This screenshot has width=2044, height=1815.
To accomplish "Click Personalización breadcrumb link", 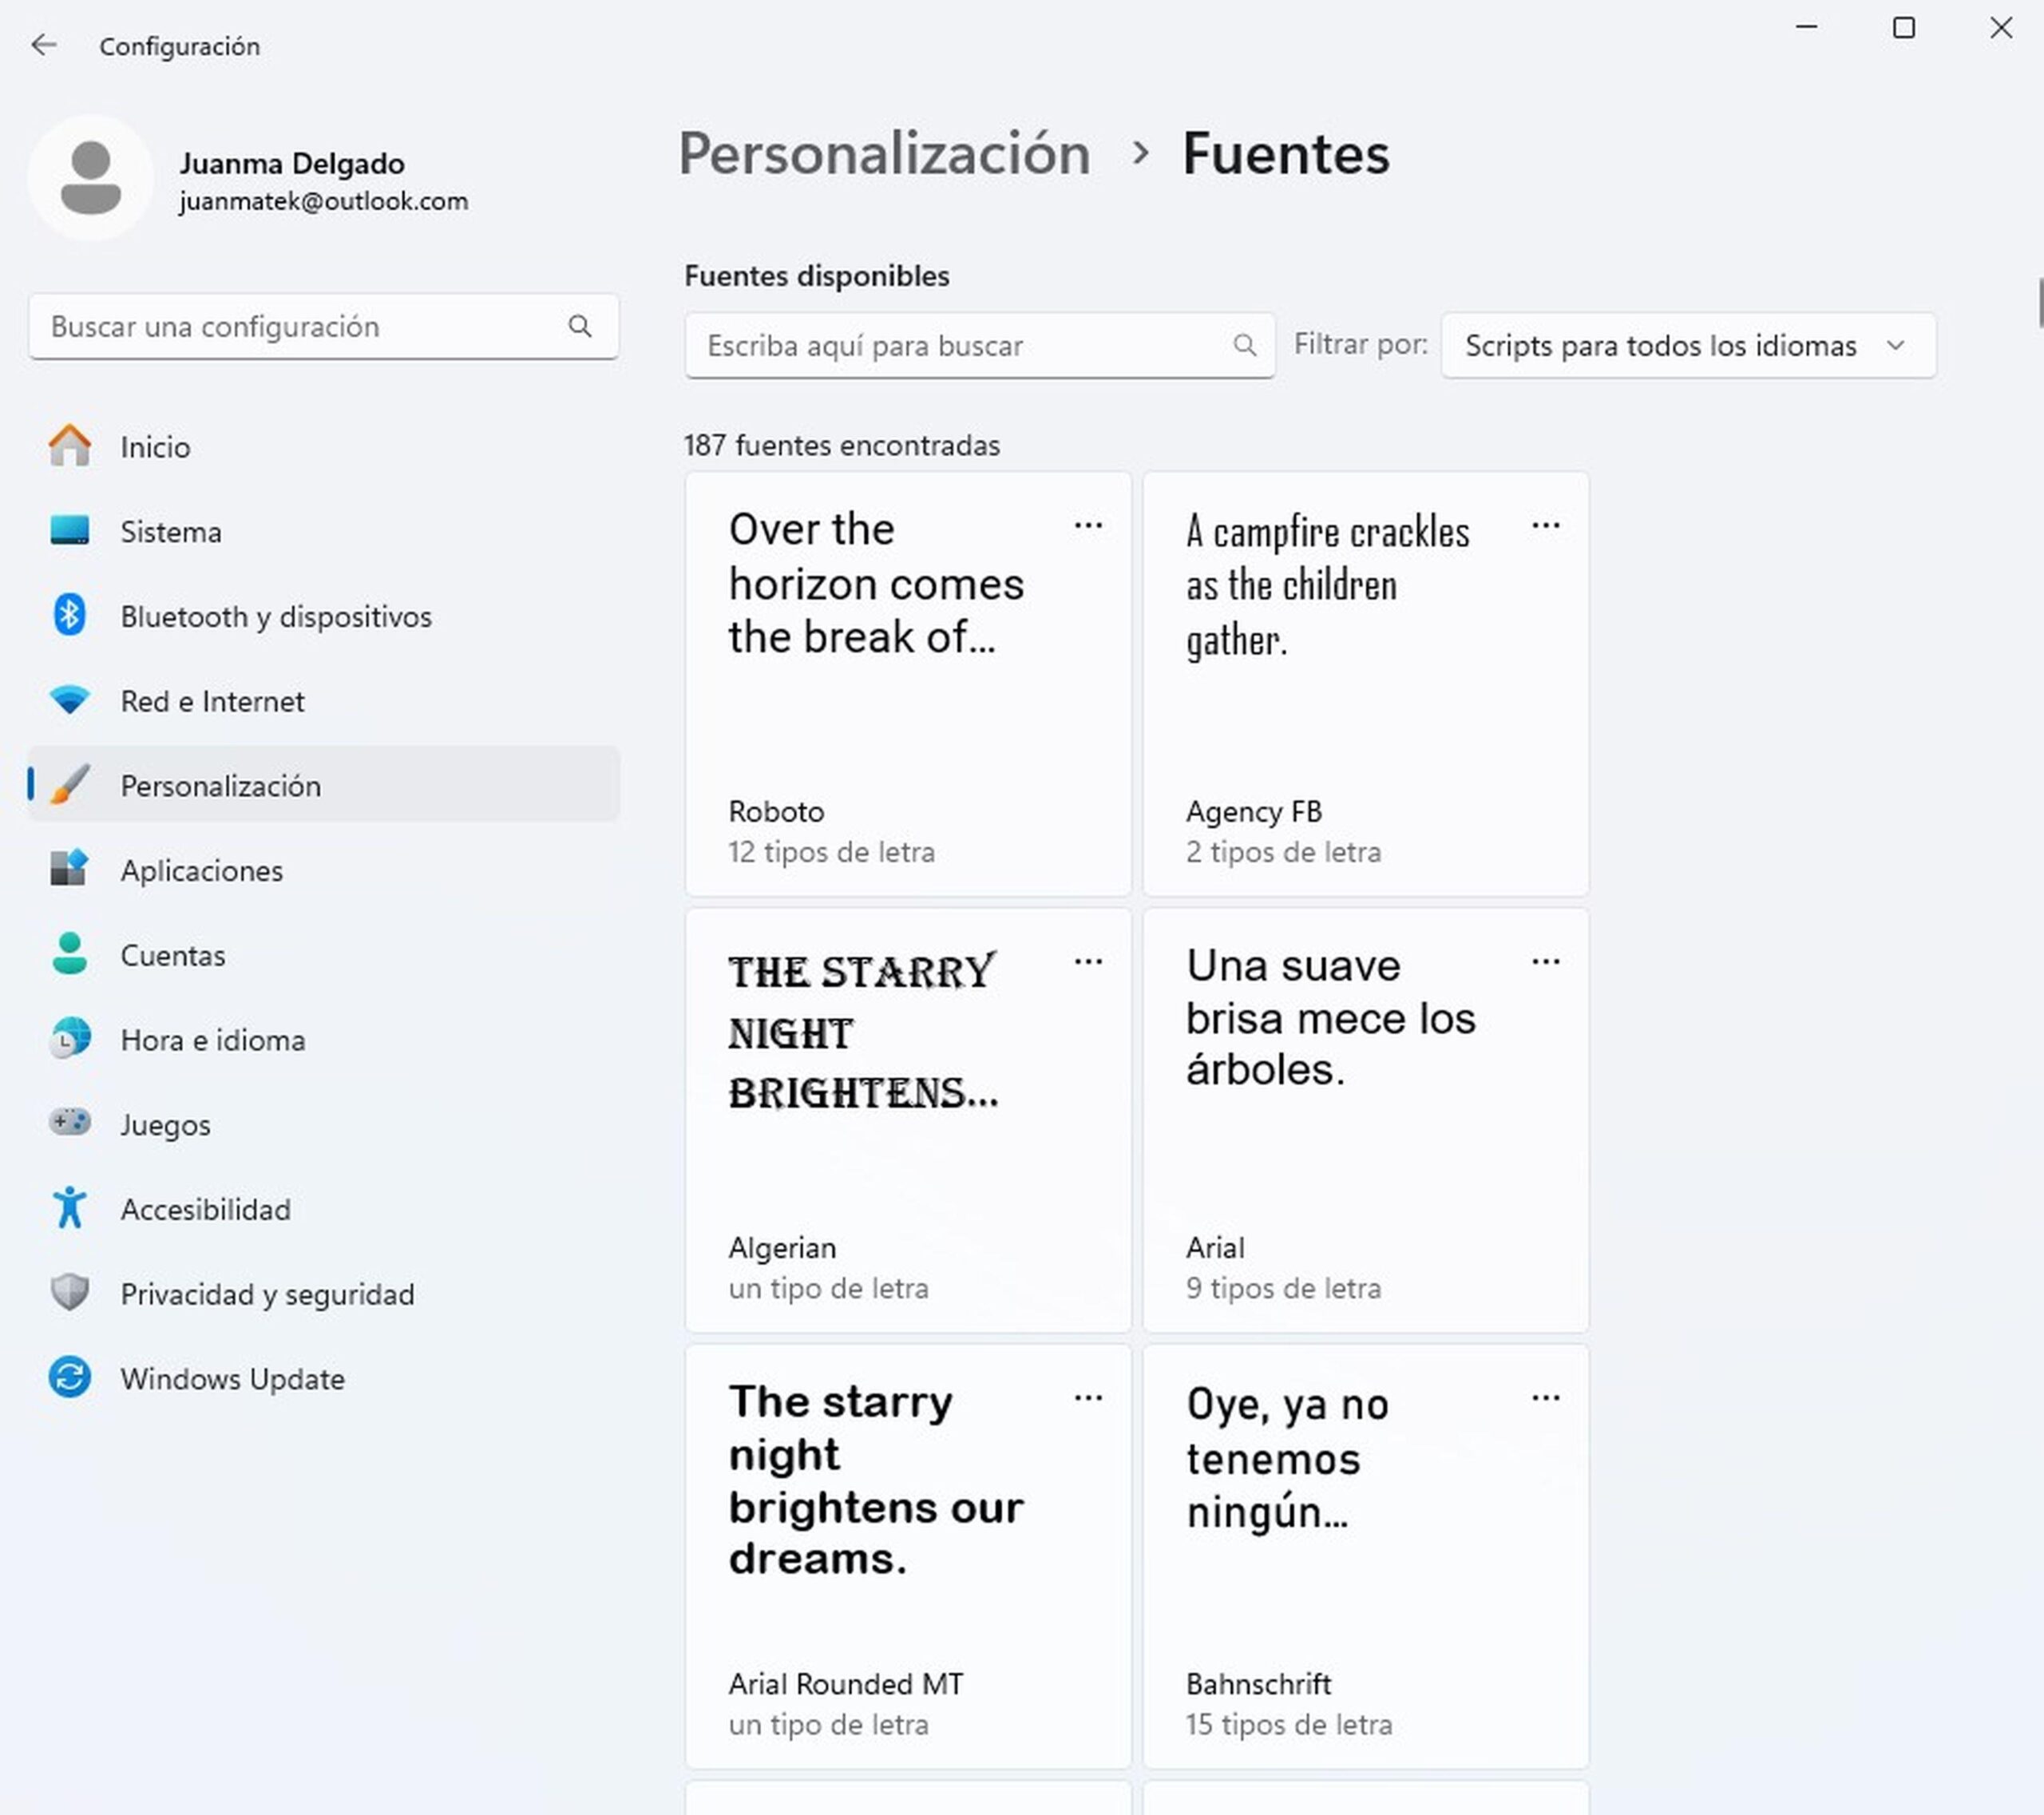I will click(884, 154).
